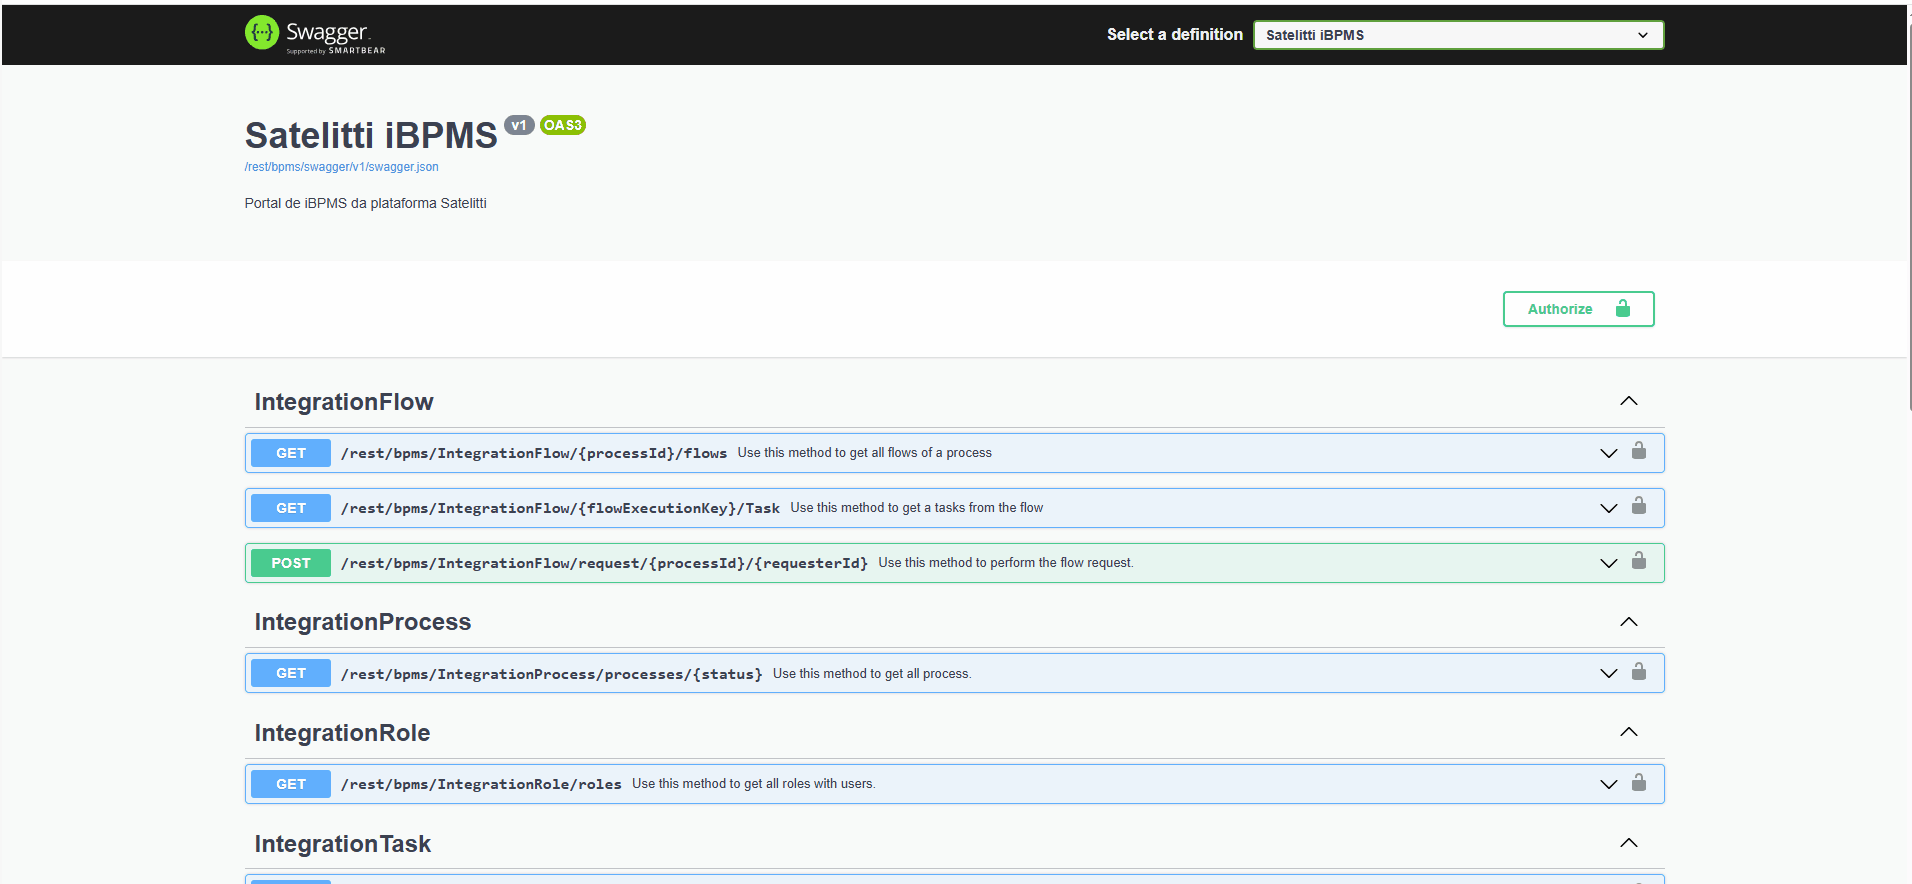Collapse the IntegrationFlow section
The width and height of the screenshot is (1912, 884).
[x=1629, y=401]
